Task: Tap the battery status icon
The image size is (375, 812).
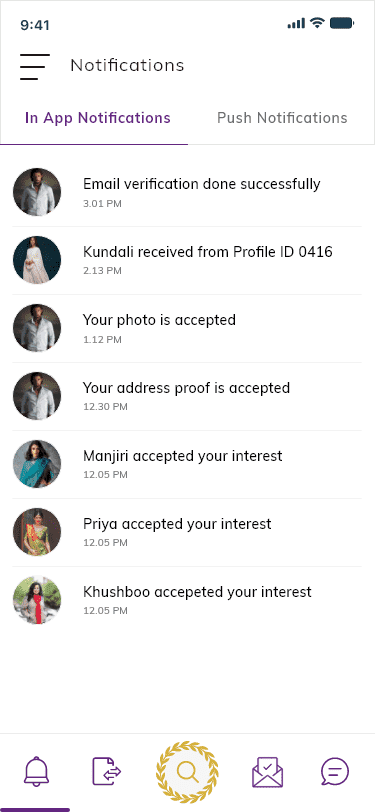Action: point(342,23)
